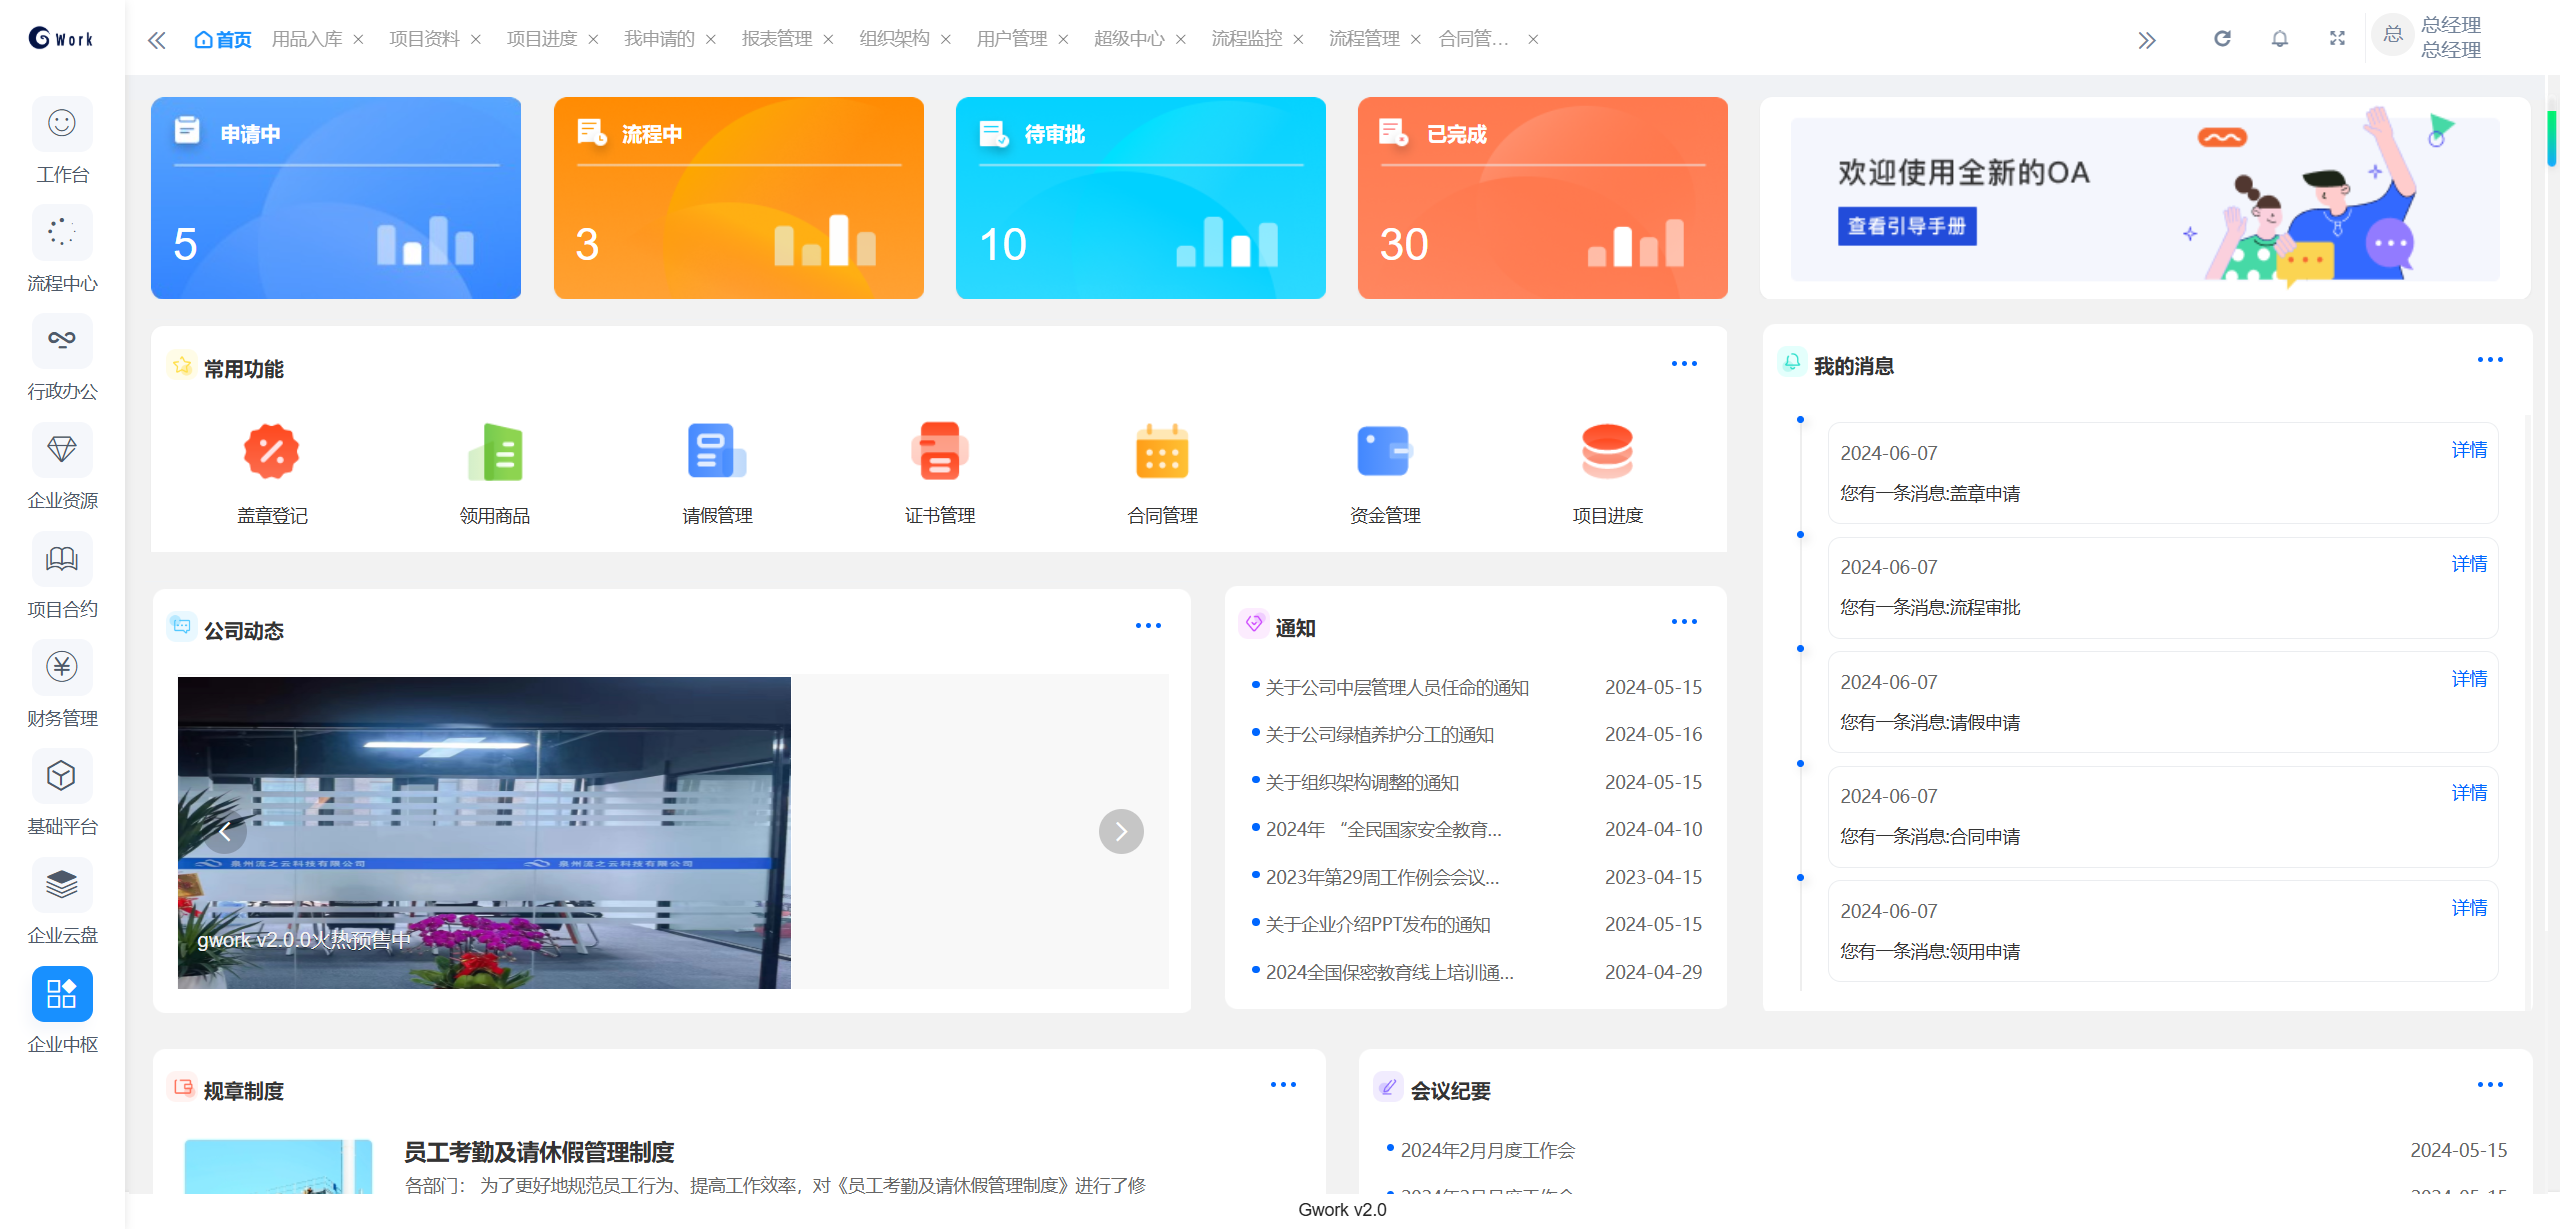Image resolution: width=2560 pixels, height=1229 pixels.
Task: Enter fullscreen mode via the expand icon
Action: point(2337,39)
